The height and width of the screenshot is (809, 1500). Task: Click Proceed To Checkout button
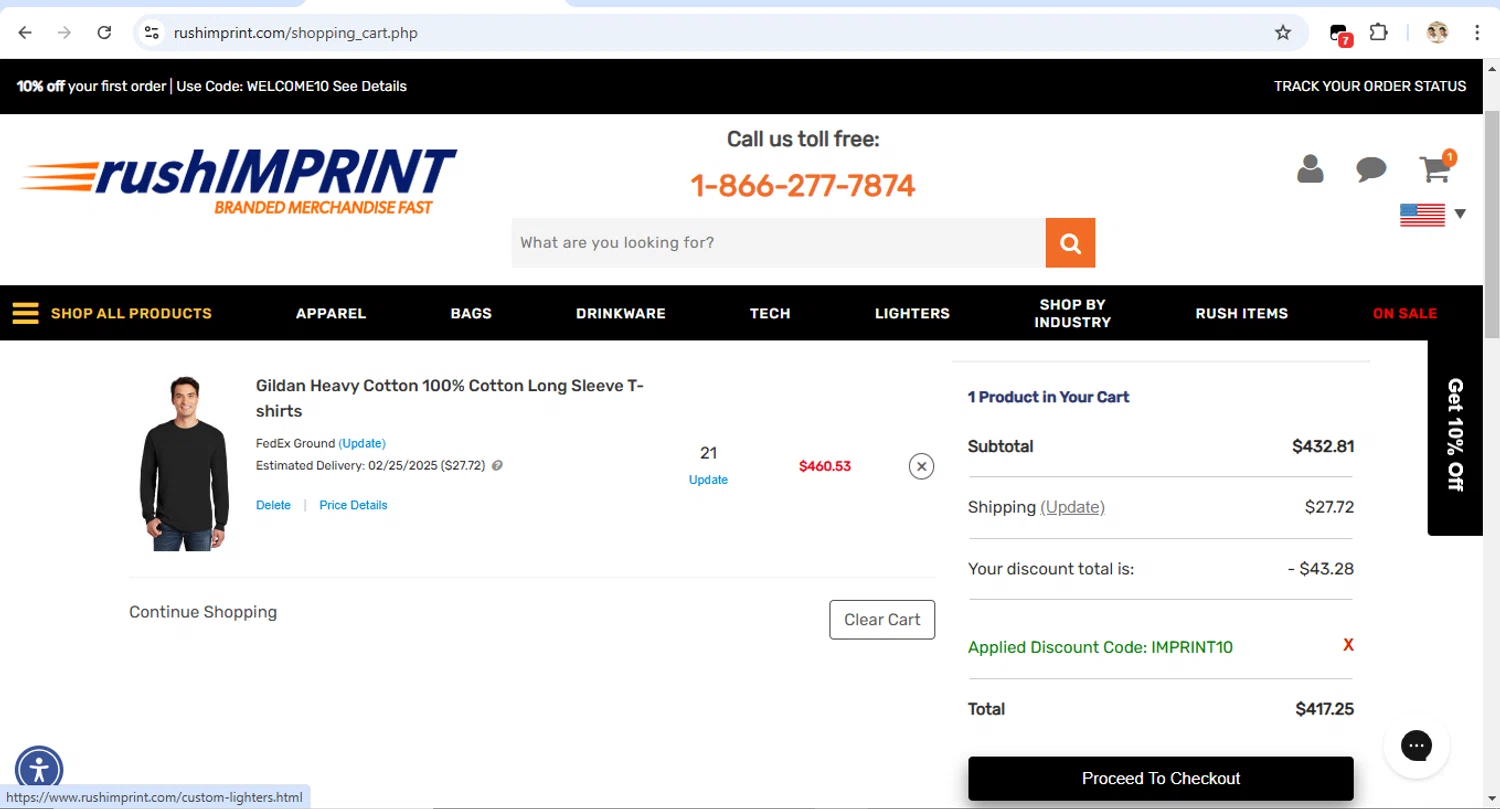1161,778
